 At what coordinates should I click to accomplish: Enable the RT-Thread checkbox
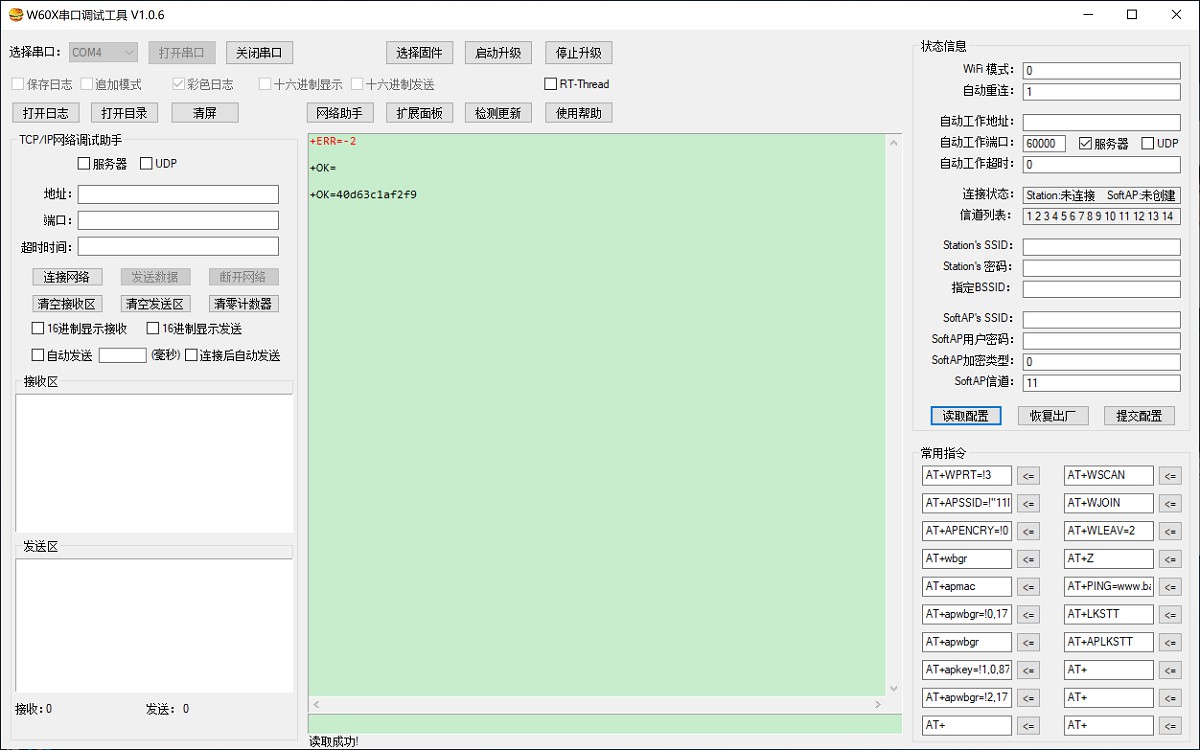pos(551,84)
